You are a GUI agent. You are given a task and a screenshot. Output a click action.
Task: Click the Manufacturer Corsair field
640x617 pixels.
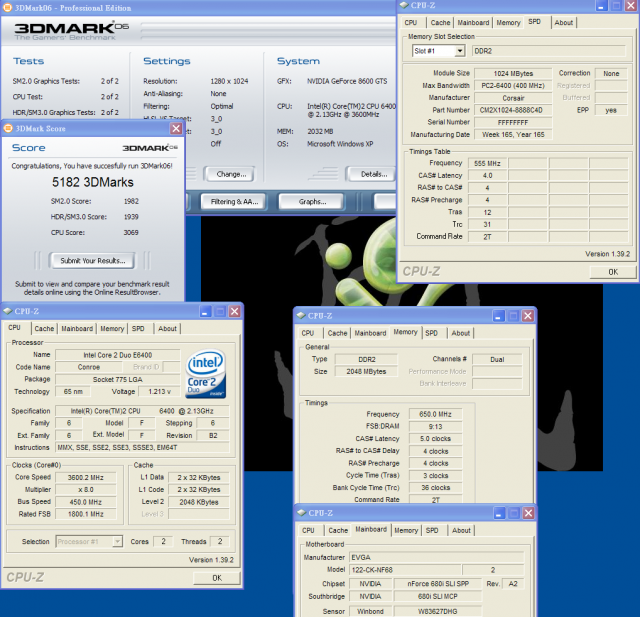(513, 98)
